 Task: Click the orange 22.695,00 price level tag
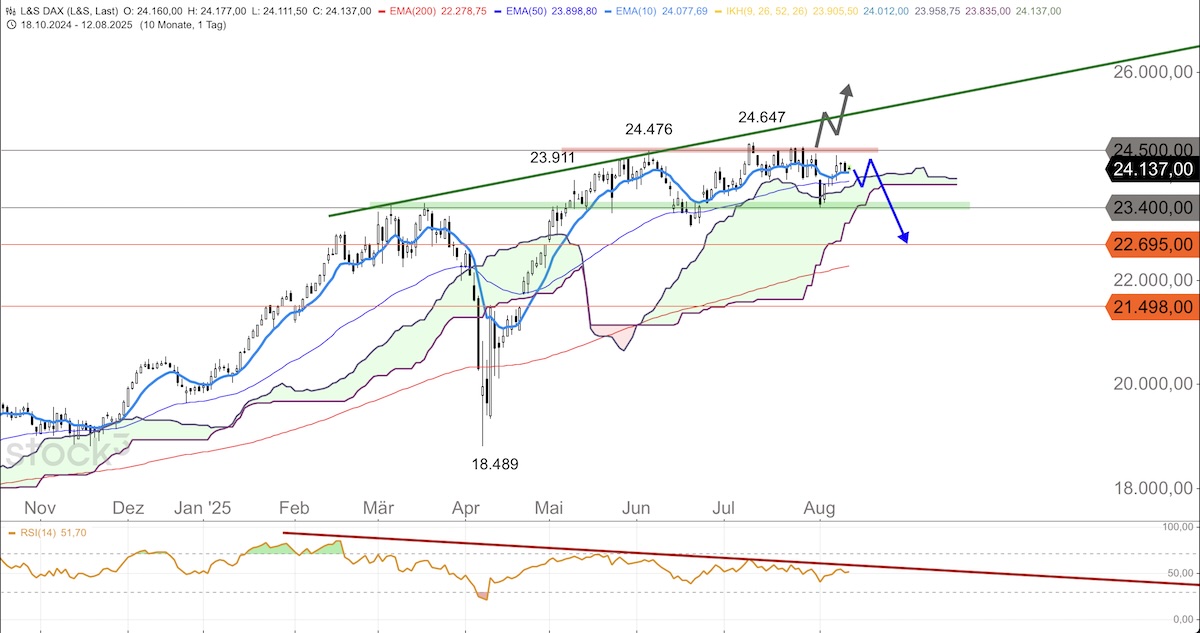coord(1153,244)
